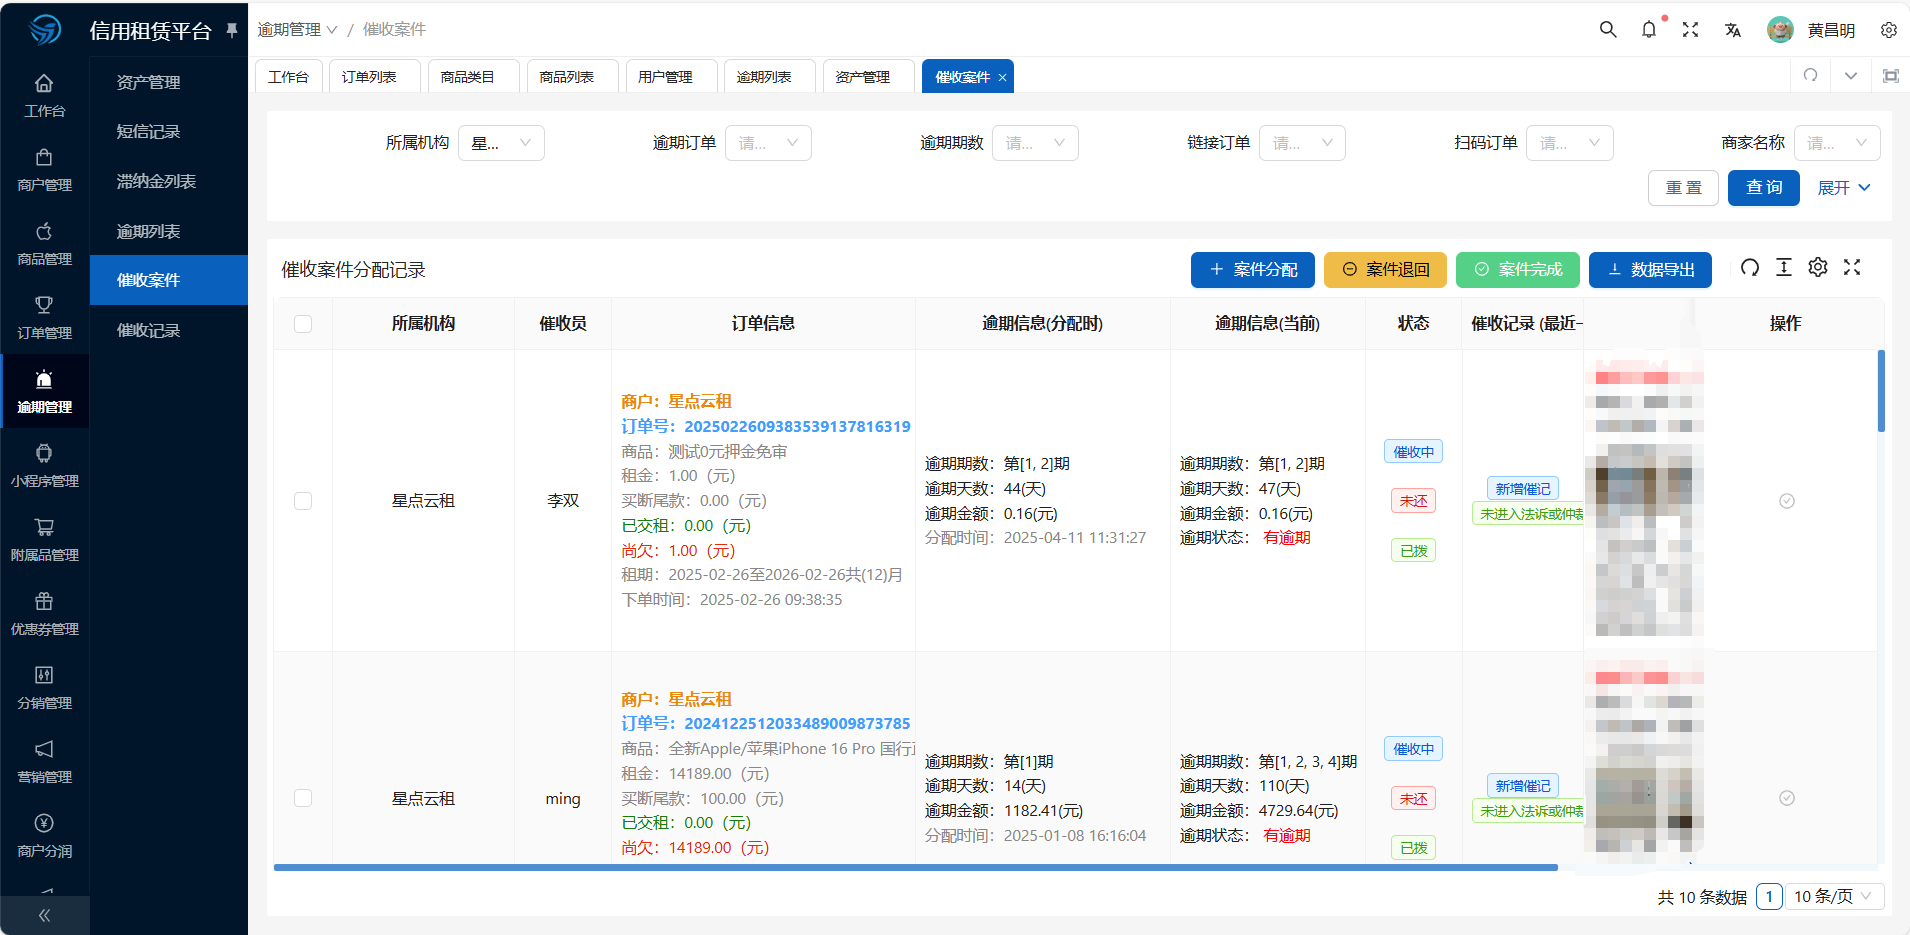1910x935 pixels.
Task: Open 分销管理 in the sidebar
Action: 44,688
